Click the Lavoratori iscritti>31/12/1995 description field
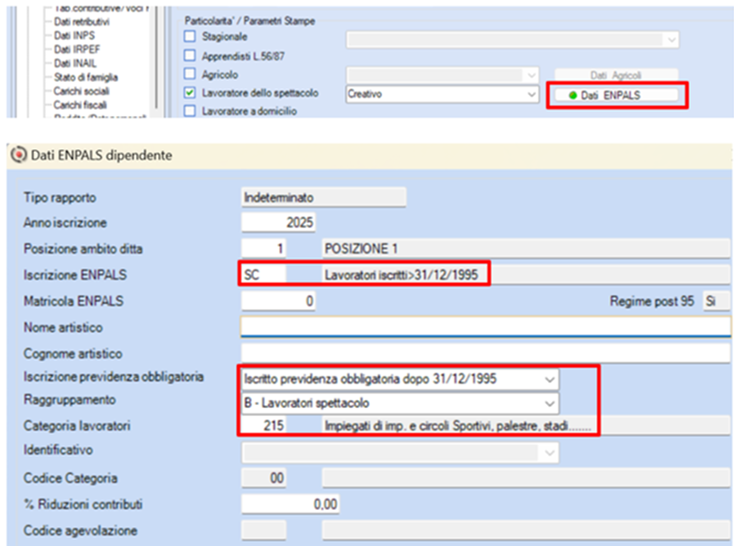This screenshot has height=546, width=734. pos(526,274)
